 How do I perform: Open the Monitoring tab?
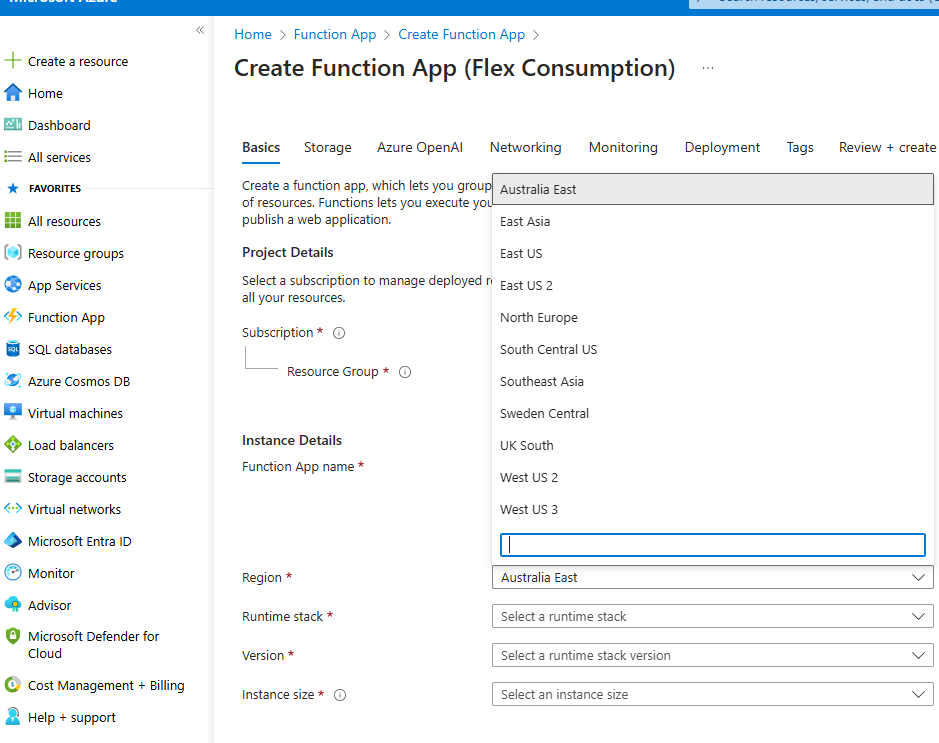(x=623, y=147)
